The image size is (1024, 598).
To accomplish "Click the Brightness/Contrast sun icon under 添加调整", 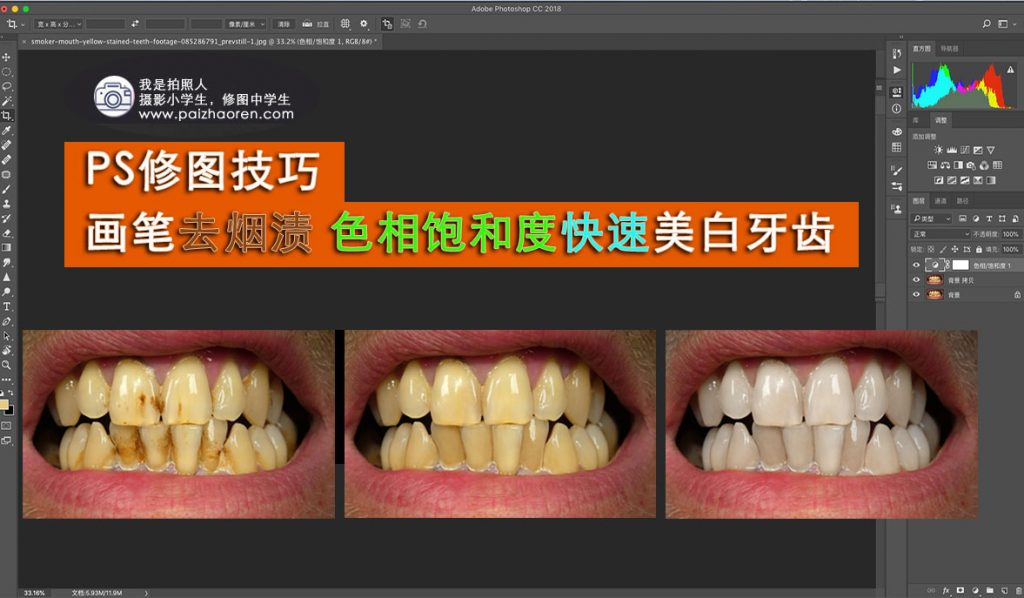I will pos(938,149).
